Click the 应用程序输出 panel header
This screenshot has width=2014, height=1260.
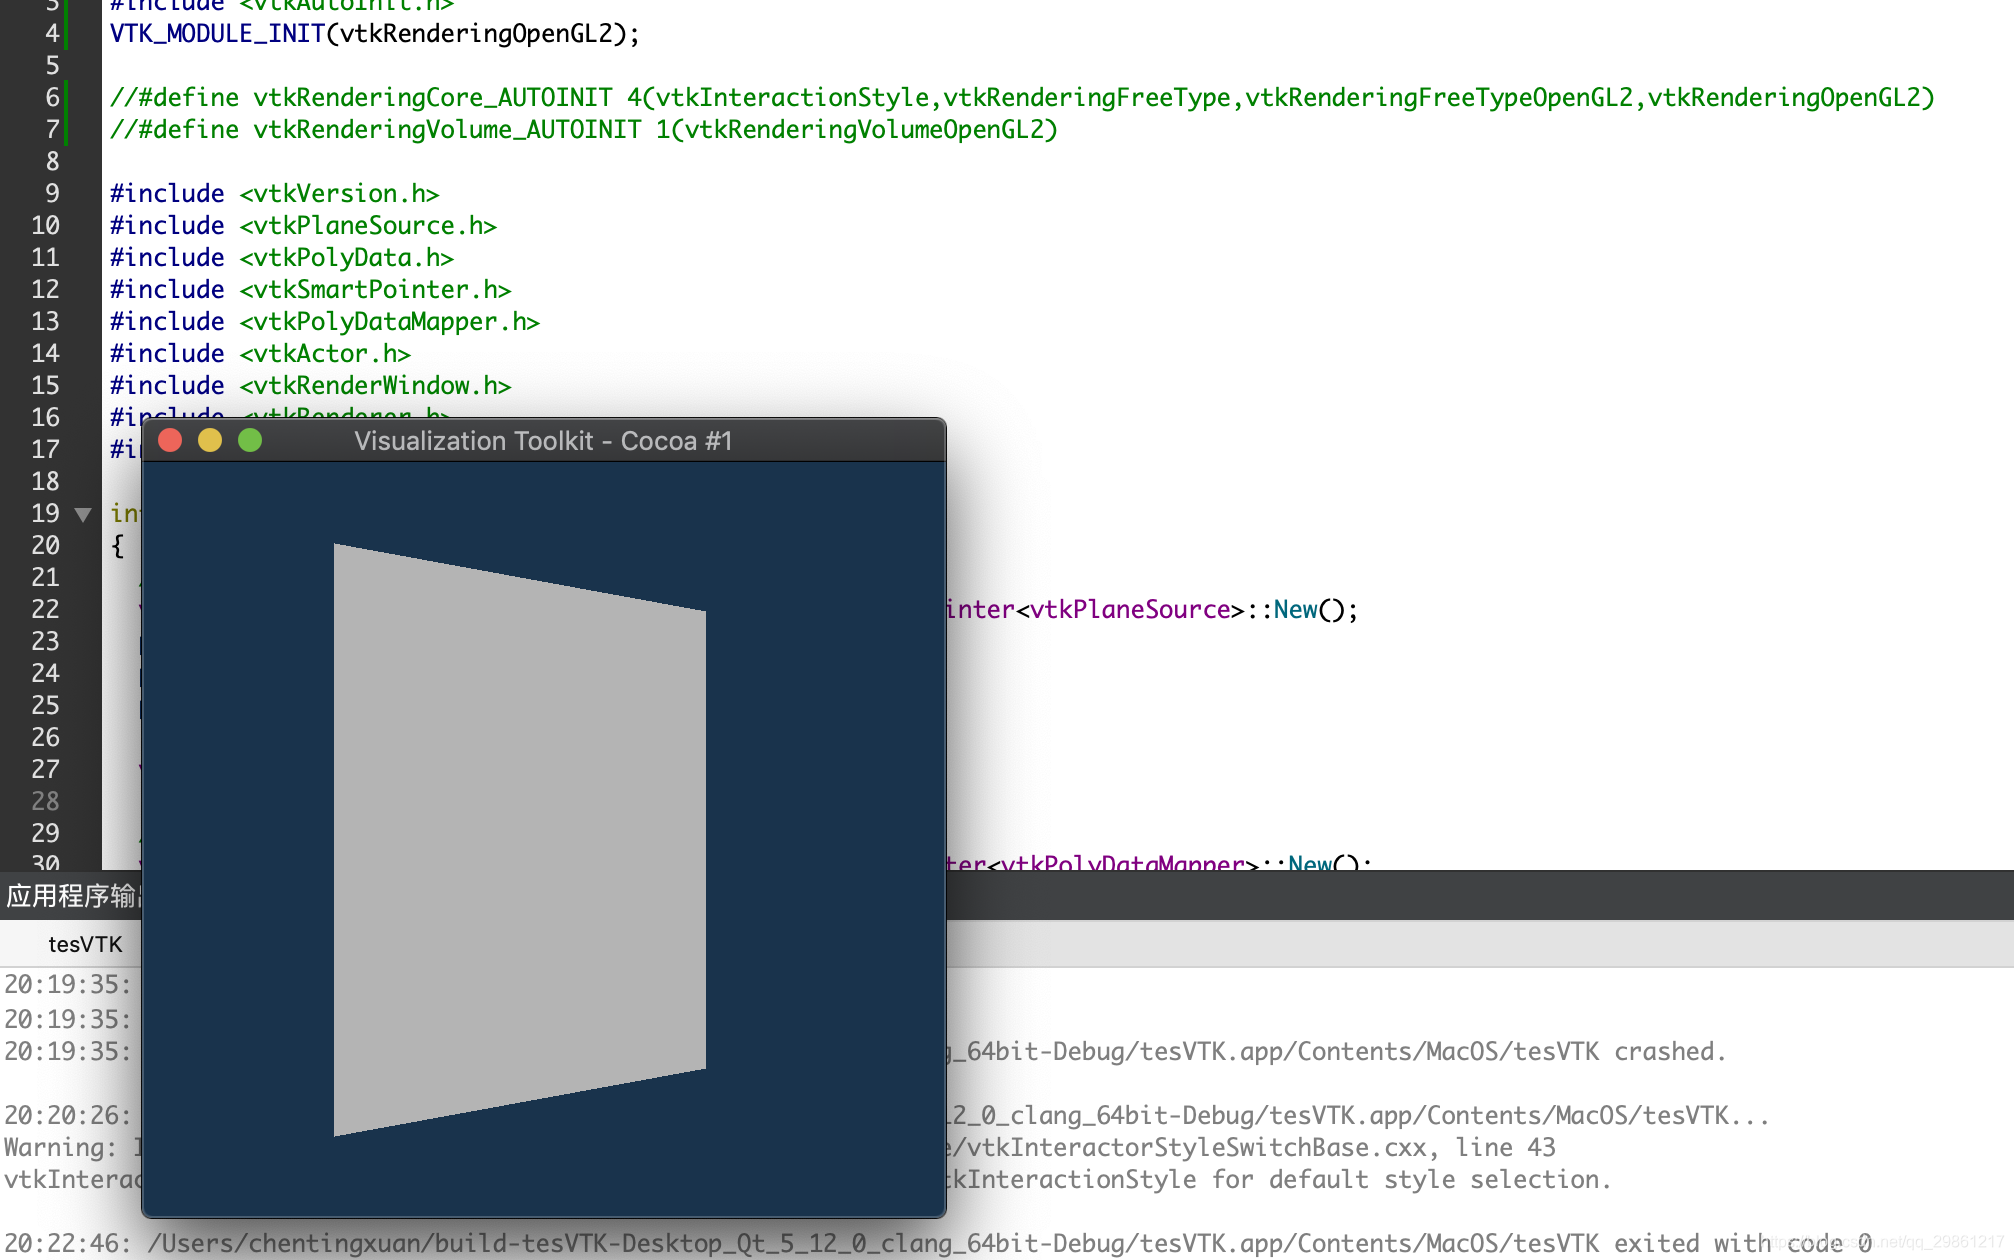point(70,895)
